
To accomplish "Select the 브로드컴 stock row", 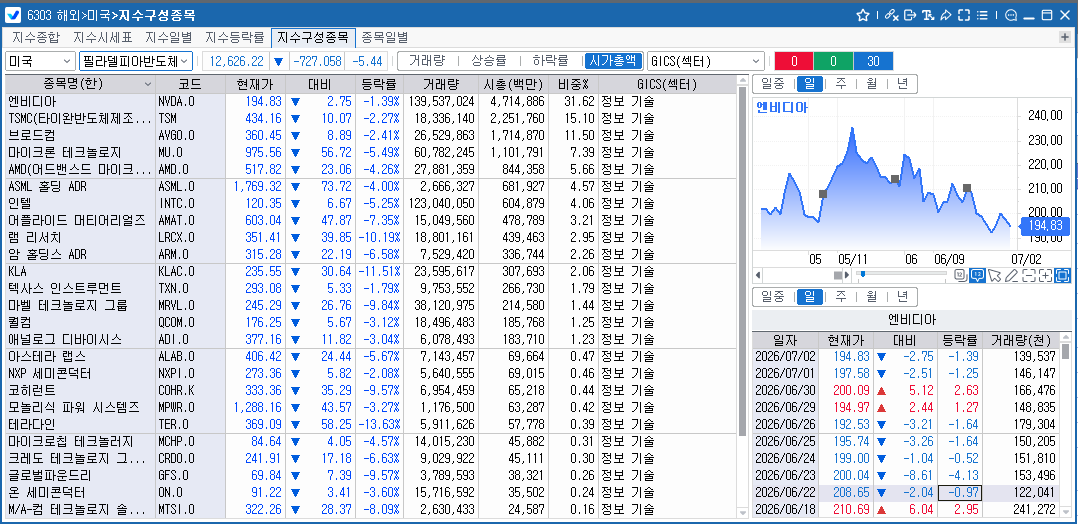I will 370,135.
